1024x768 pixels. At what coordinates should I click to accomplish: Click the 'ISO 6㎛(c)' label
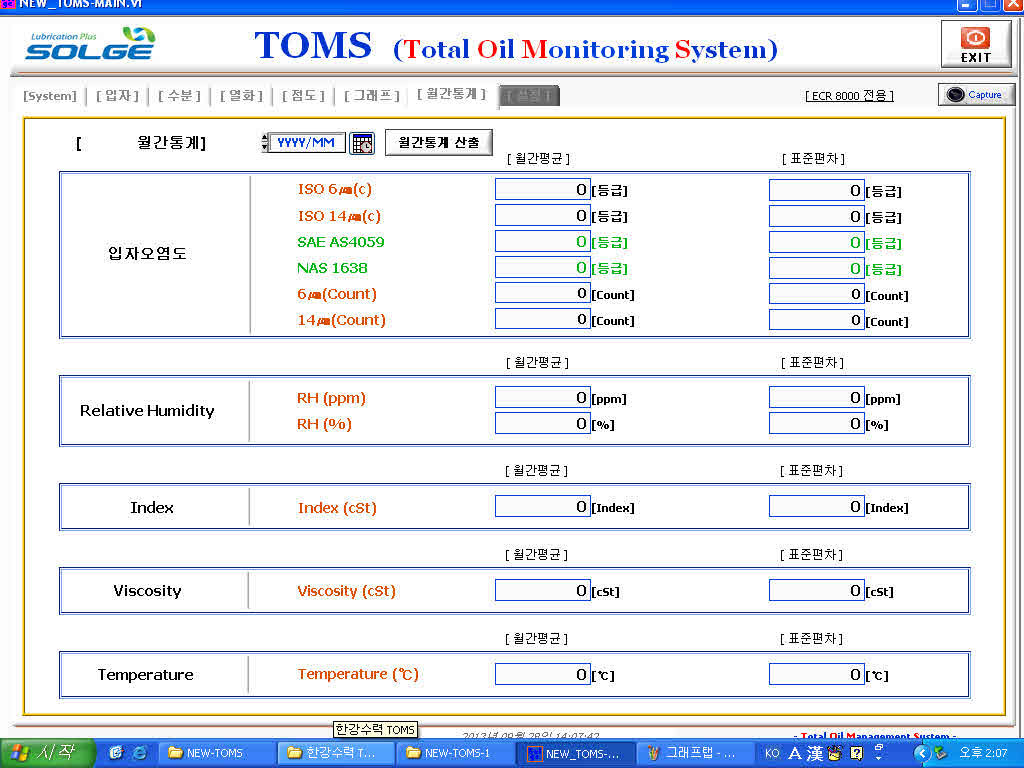pos(334,189)
